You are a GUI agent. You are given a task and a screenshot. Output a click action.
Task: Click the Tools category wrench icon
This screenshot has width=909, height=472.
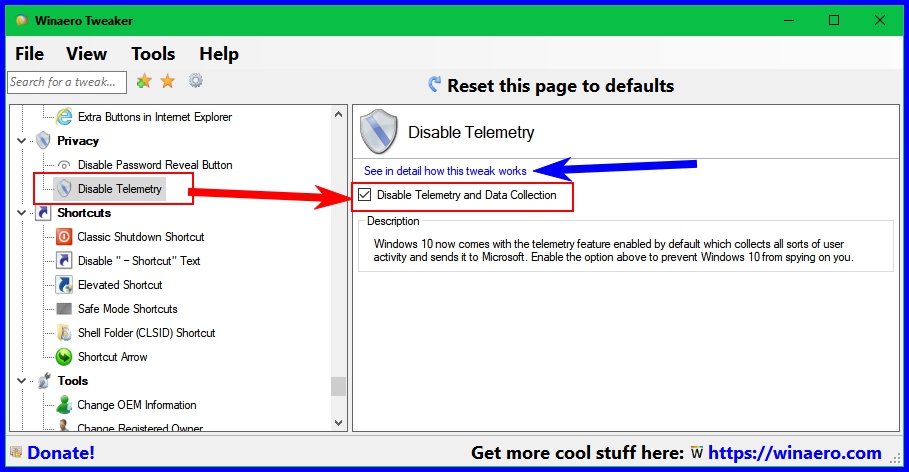point(43,380)
